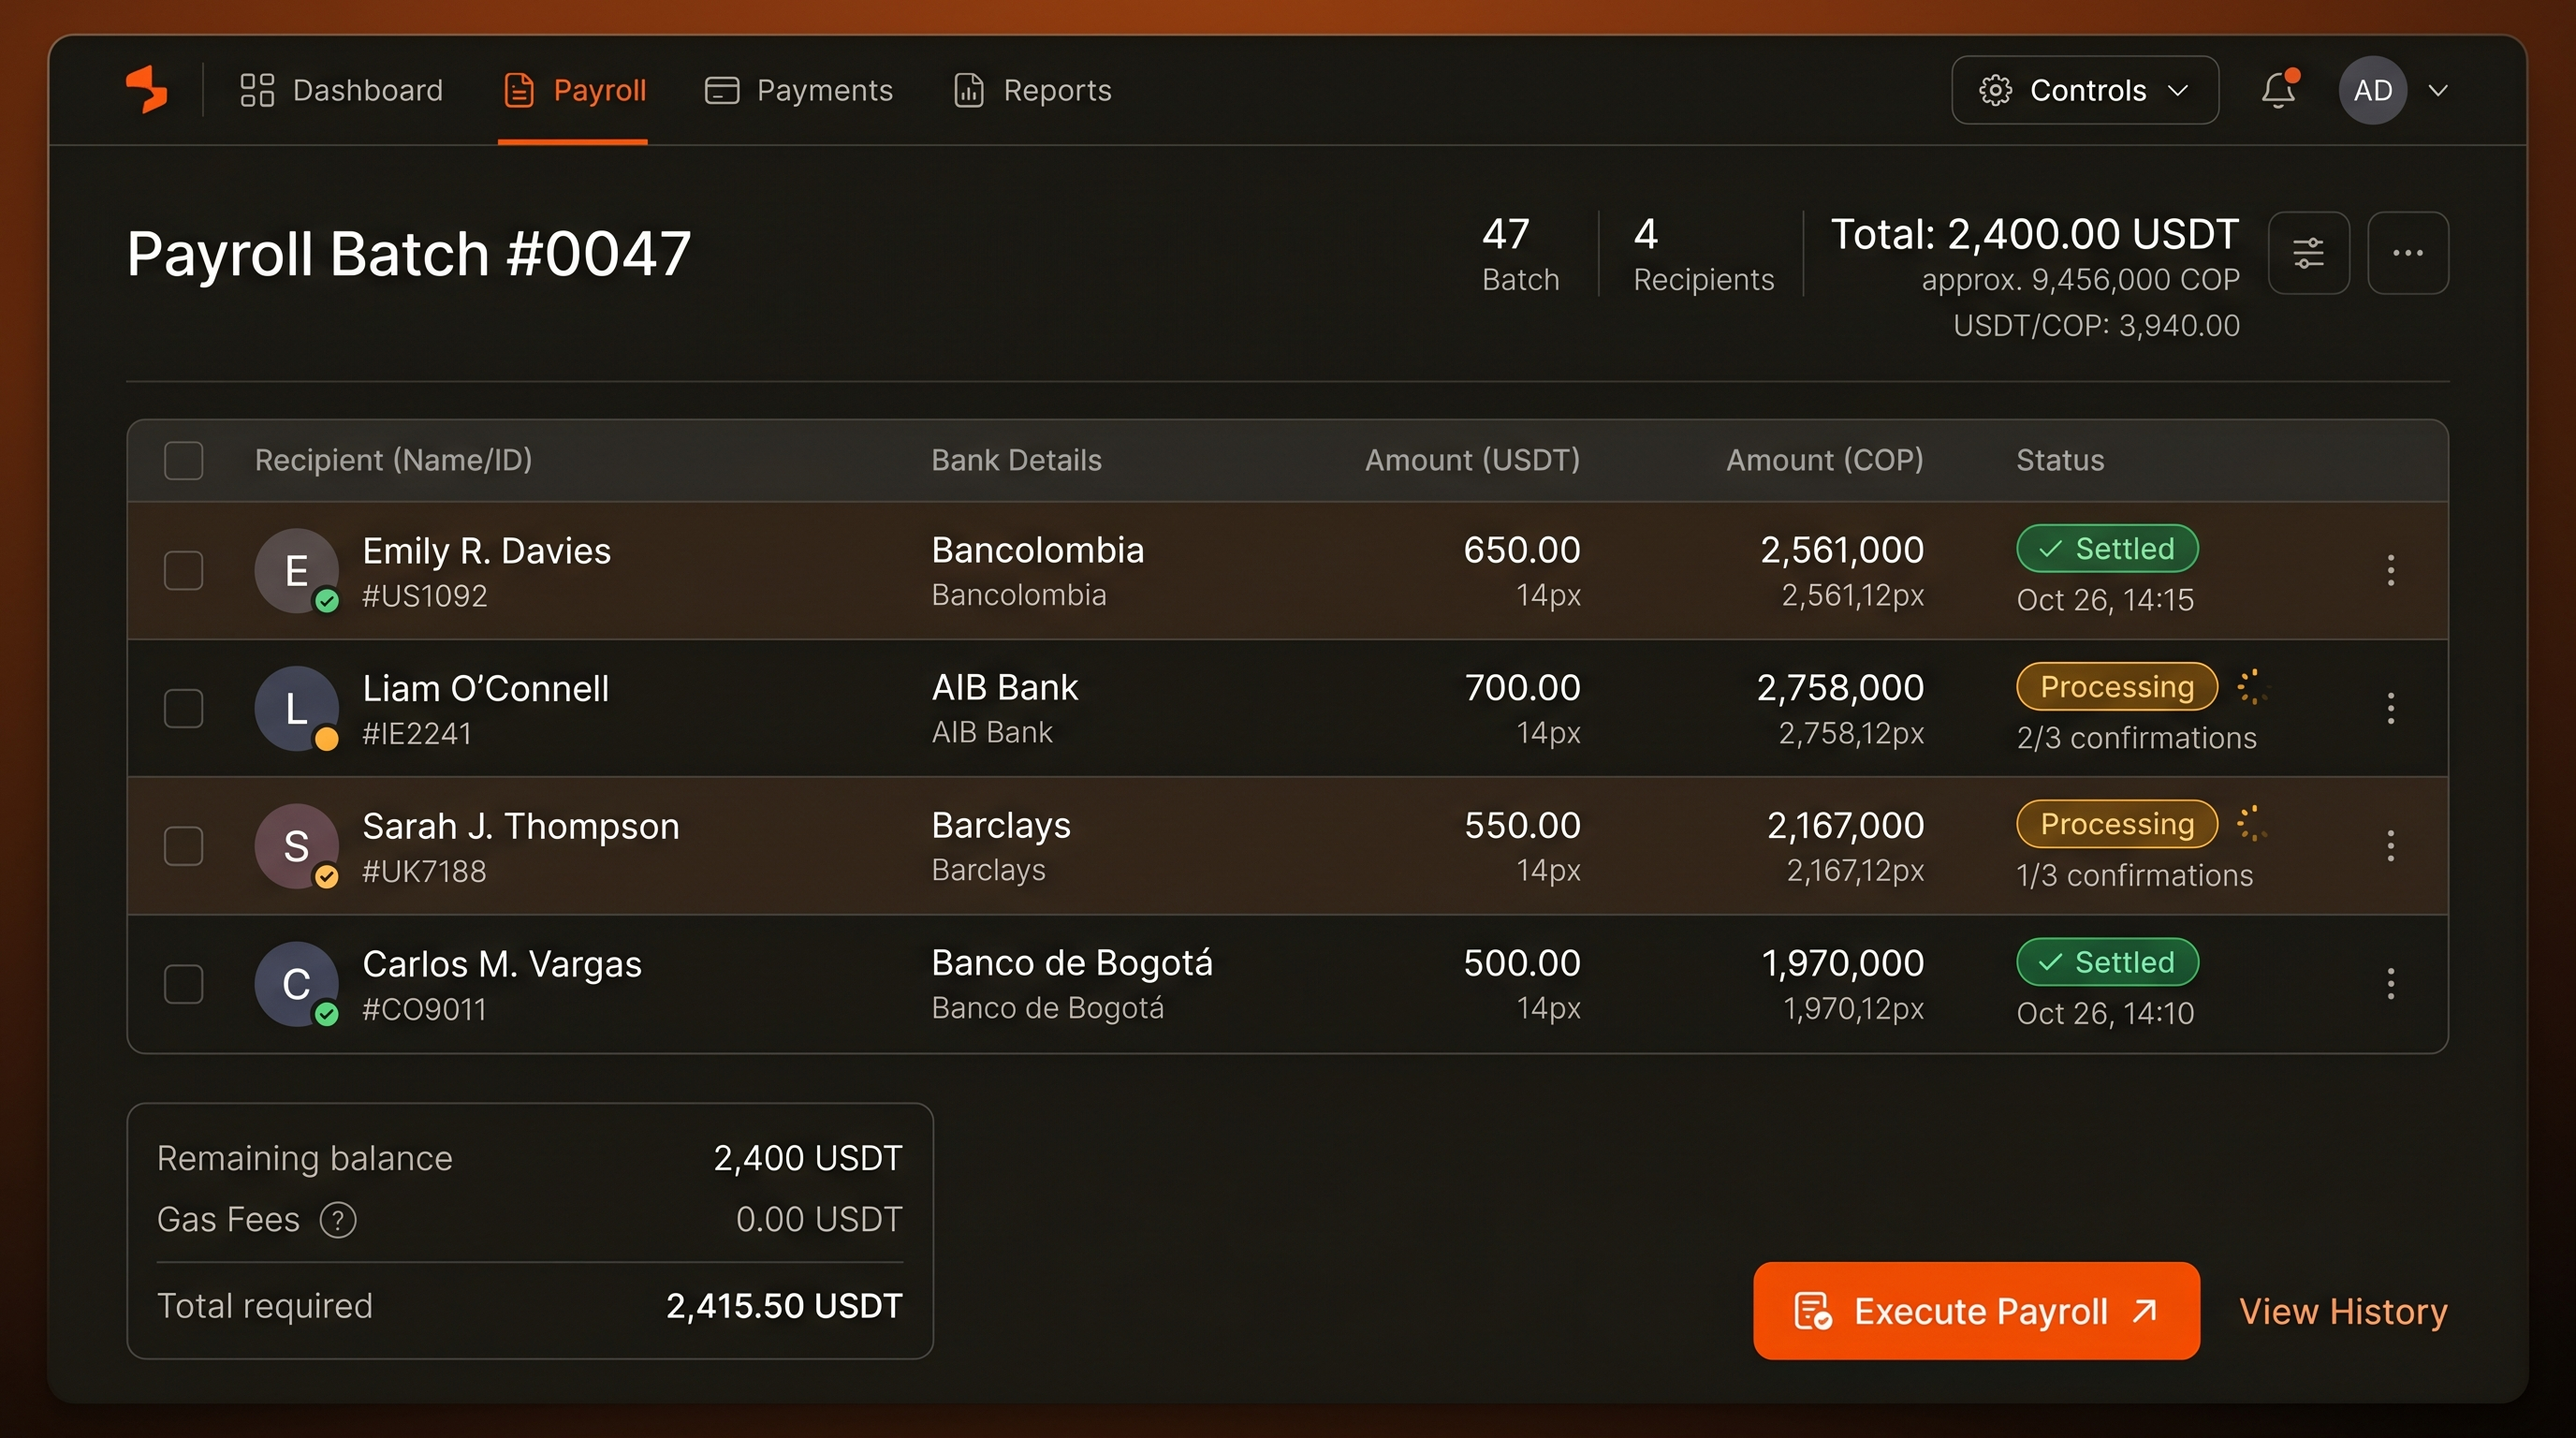Click the USDT/COP: 3,940.00 rate

pyautogui.click(x=2096, y=326)
